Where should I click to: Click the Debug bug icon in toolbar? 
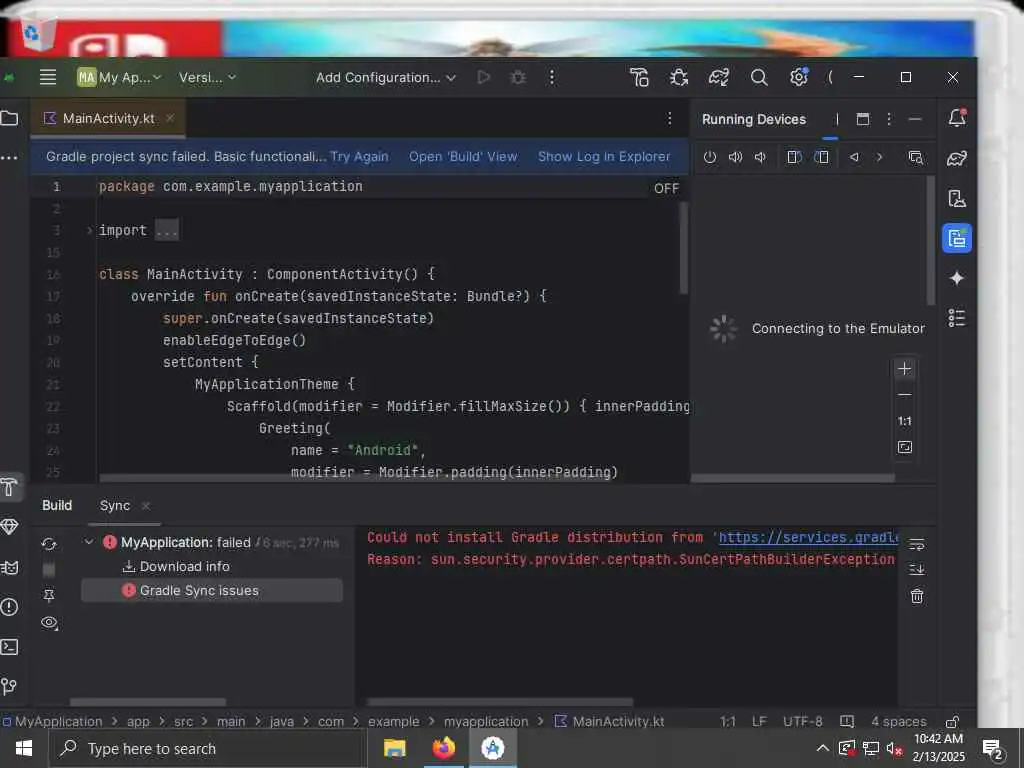(518, 77)
